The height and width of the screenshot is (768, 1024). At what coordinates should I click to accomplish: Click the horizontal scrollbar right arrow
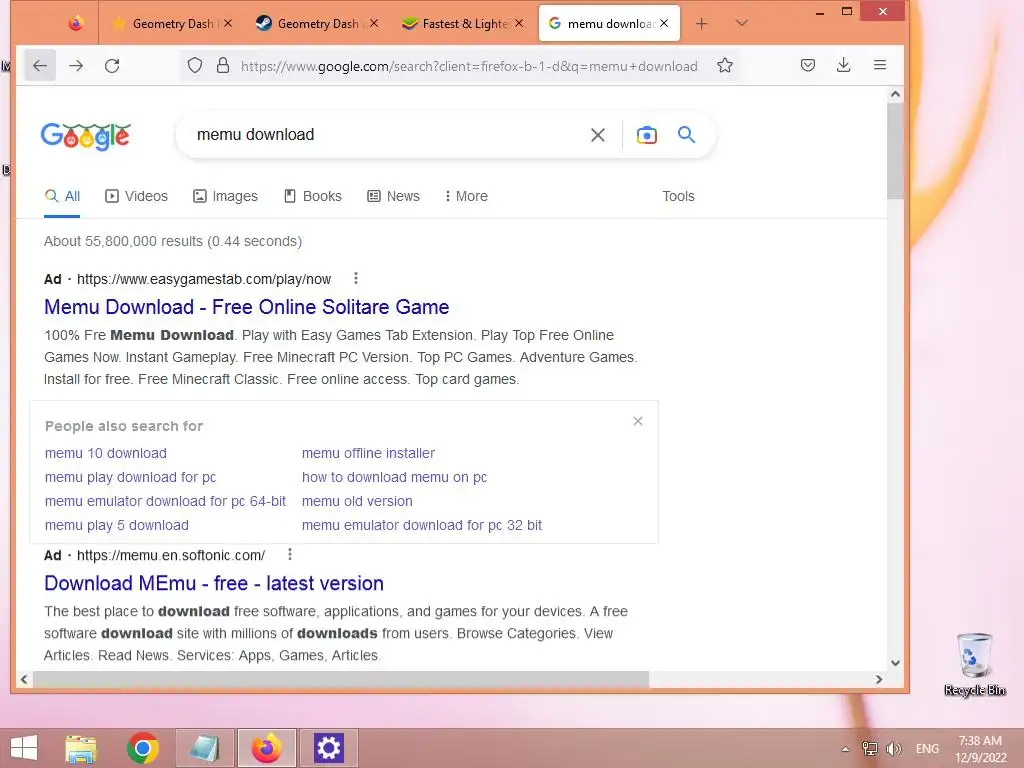(879, 679)
